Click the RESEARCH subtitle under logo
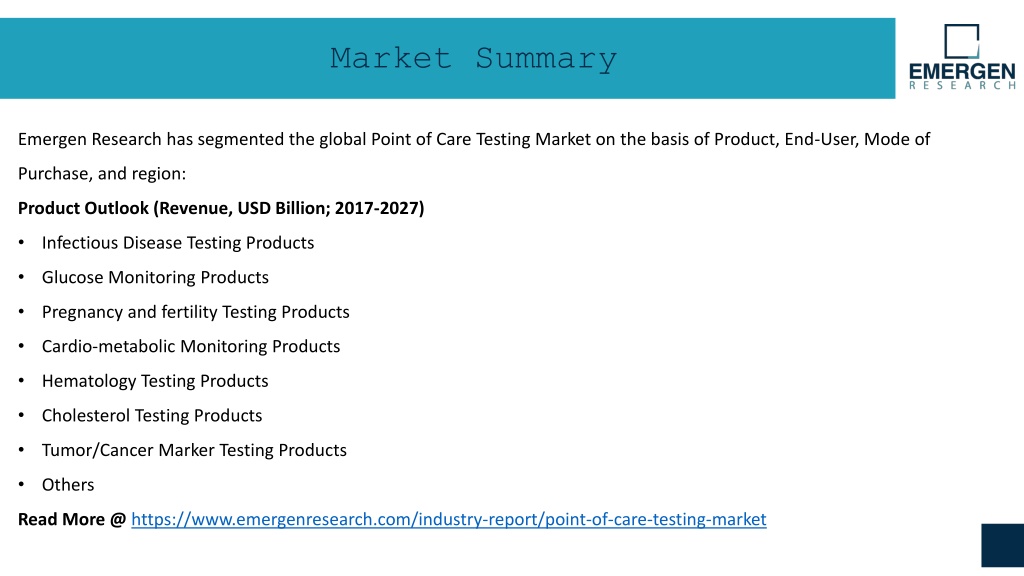This screenshot has width=1024, height=576. coord(962,86)
